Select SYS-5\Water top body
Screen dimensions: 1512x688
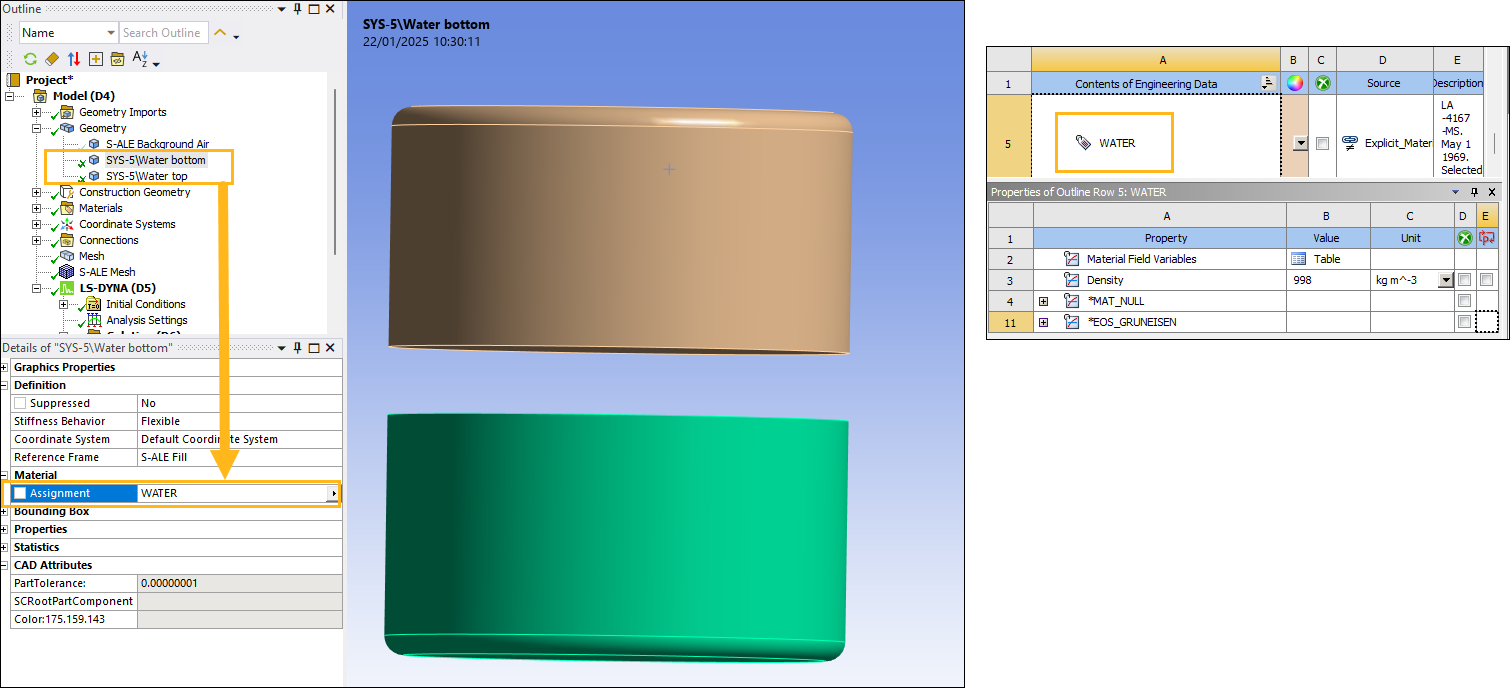[146, 176]
